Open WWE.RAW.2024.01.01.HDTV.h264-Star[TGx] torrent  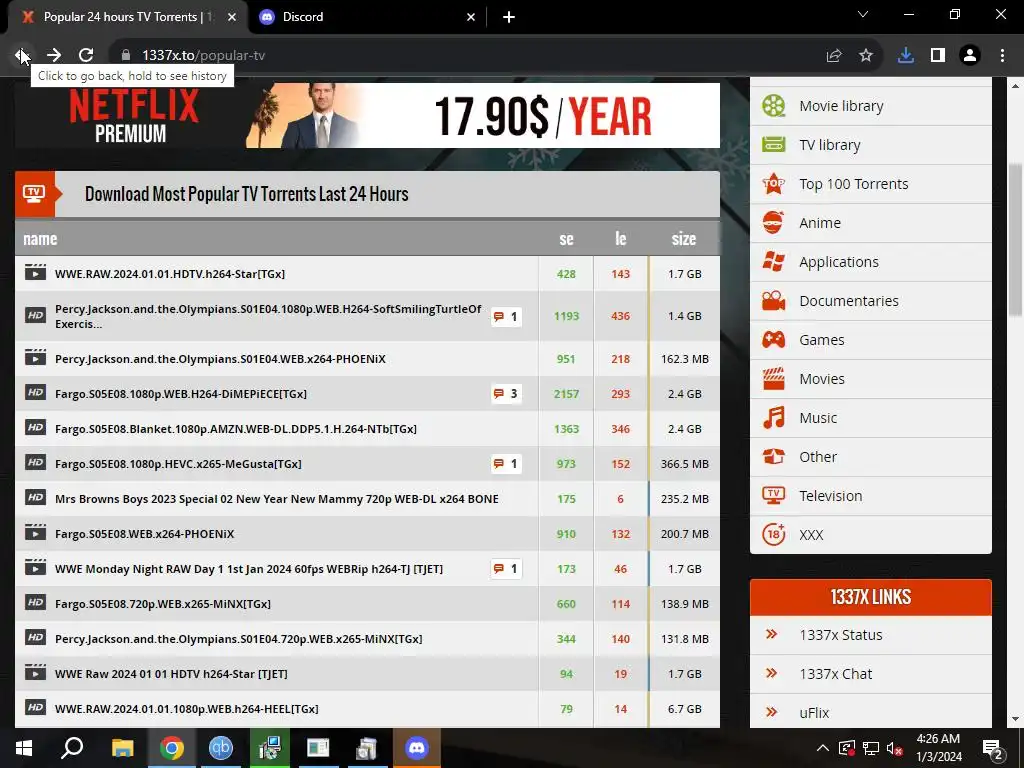[x=170, y=274]
